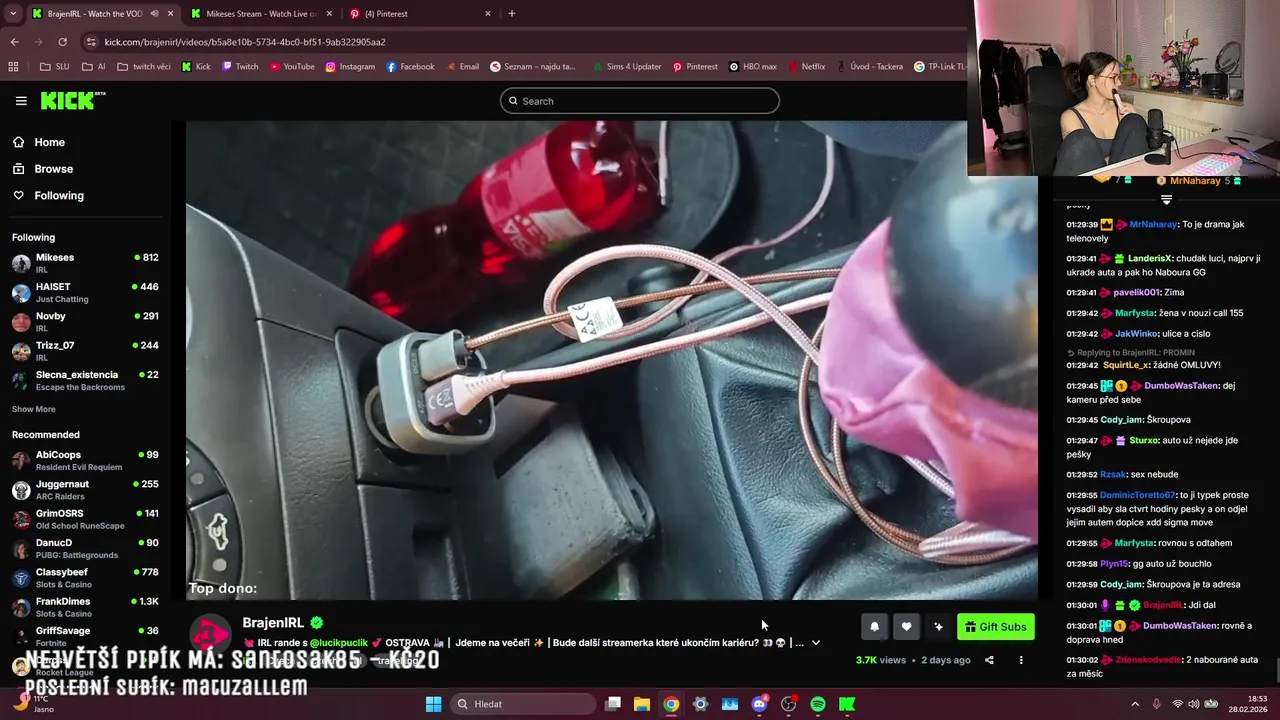Open the tab search dropdown
1280x720 pixels.
tap(12, 14)
